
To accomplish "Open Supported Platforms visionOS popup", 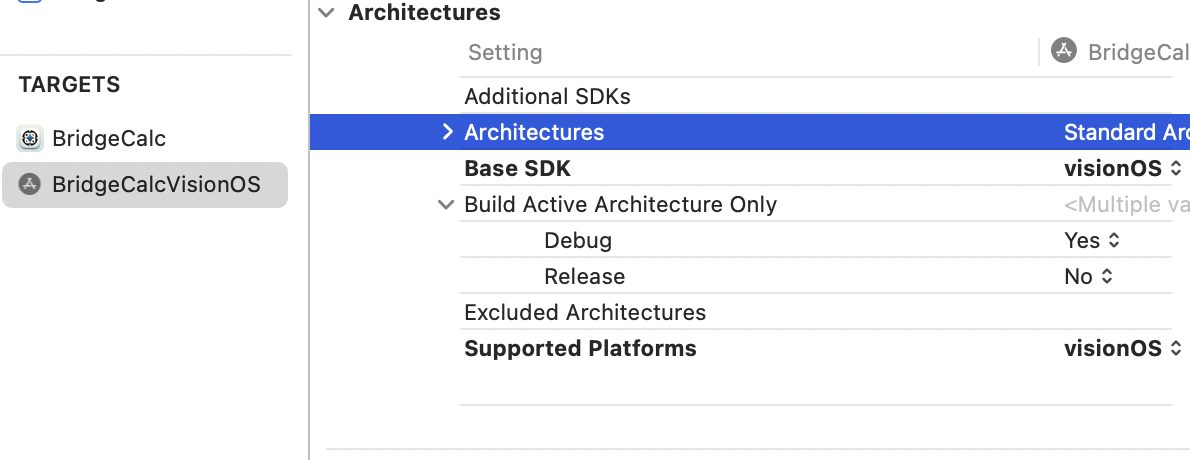I will 1123,348.
